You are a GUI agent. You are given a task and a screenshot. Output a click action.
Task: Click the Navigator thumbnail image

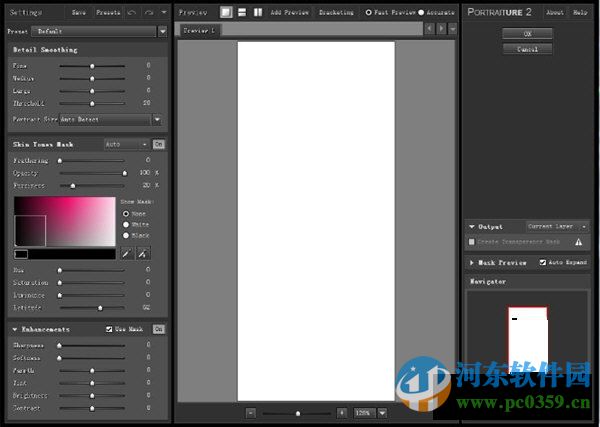pyautogui.click(x=528, y=339)
